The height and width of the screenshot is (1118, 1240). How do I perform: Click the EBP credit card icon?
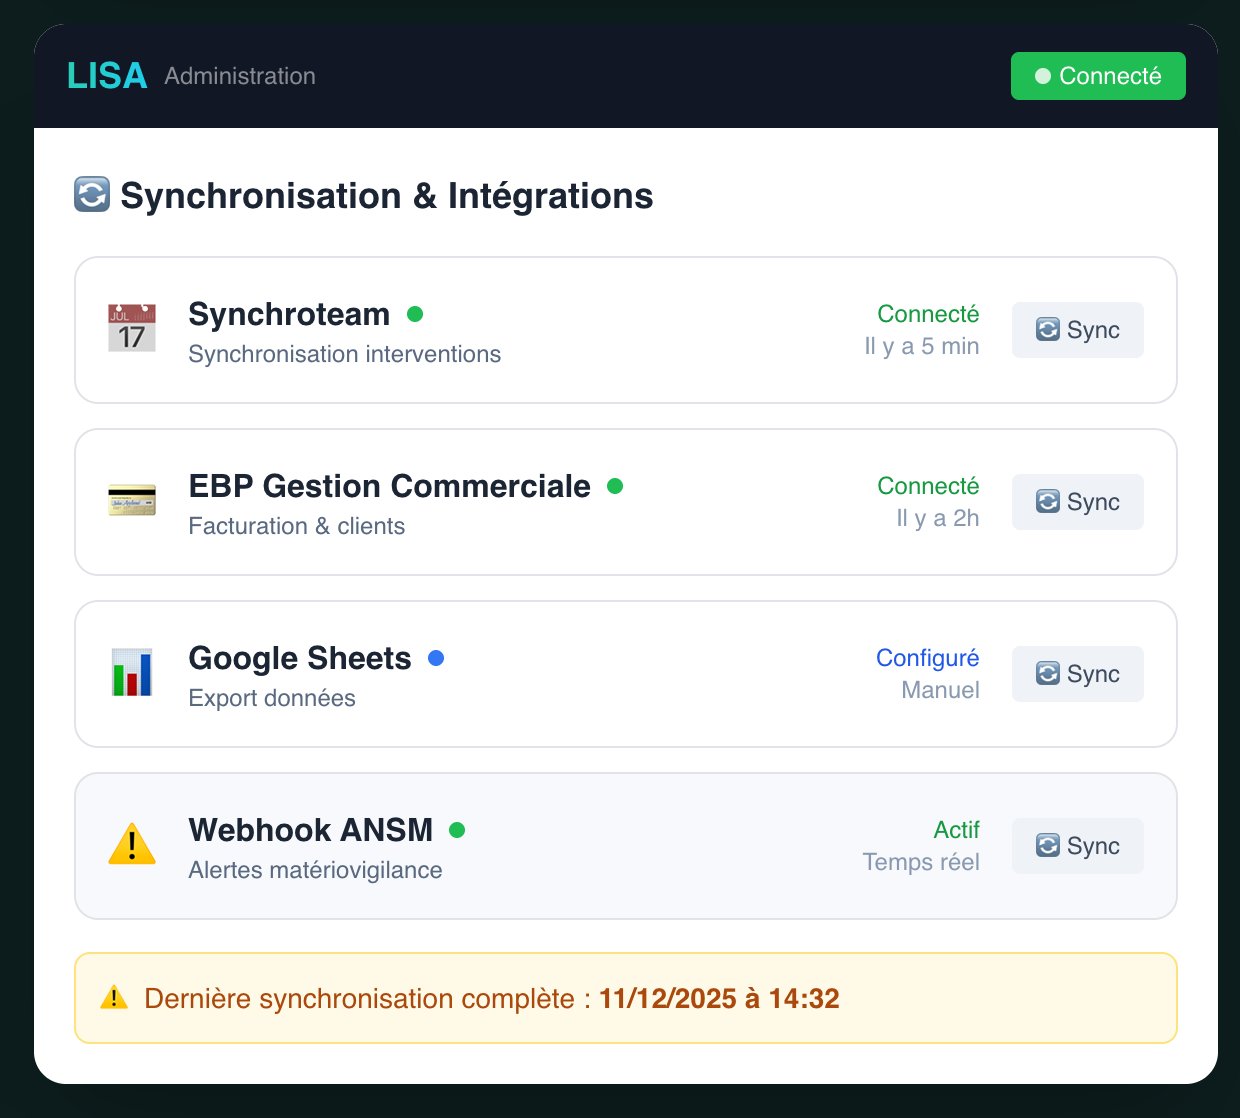click(x=132, y=501)
